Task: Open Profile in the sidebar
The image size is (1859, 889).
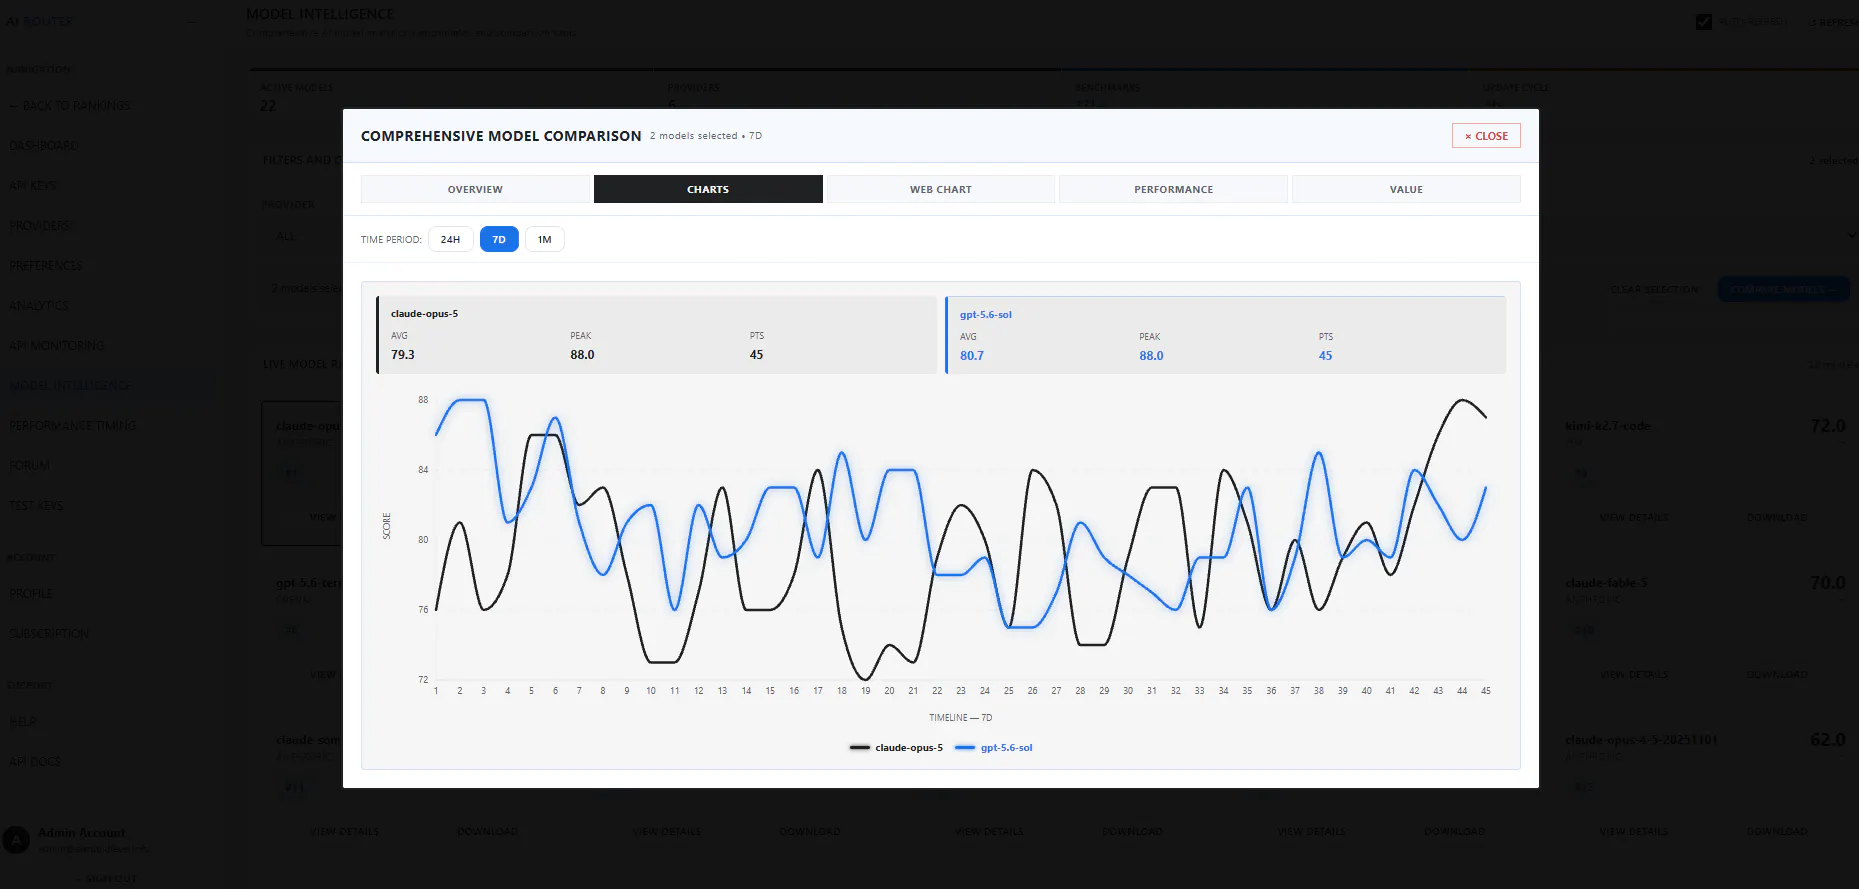Action: tap(31, 594)
